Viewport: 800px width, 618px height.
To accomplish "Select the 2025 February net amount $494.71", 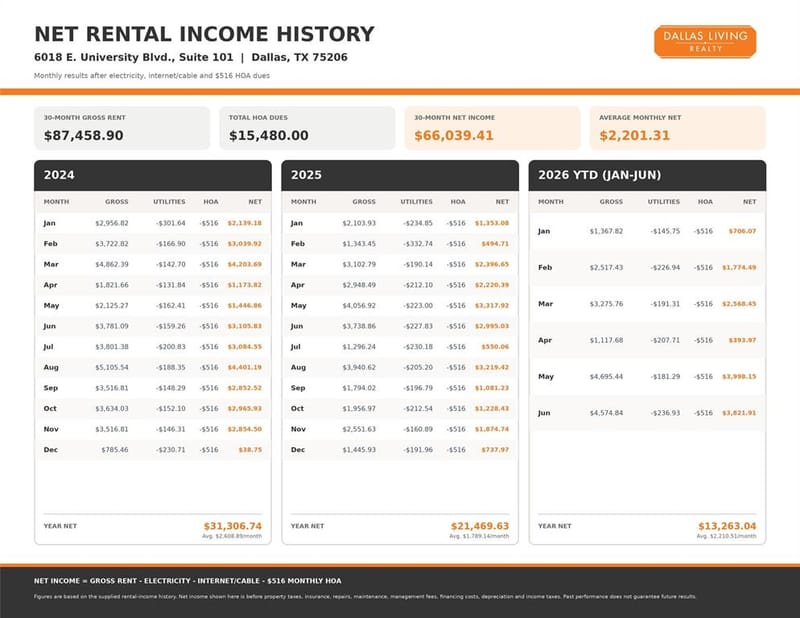I will [495, 243].
